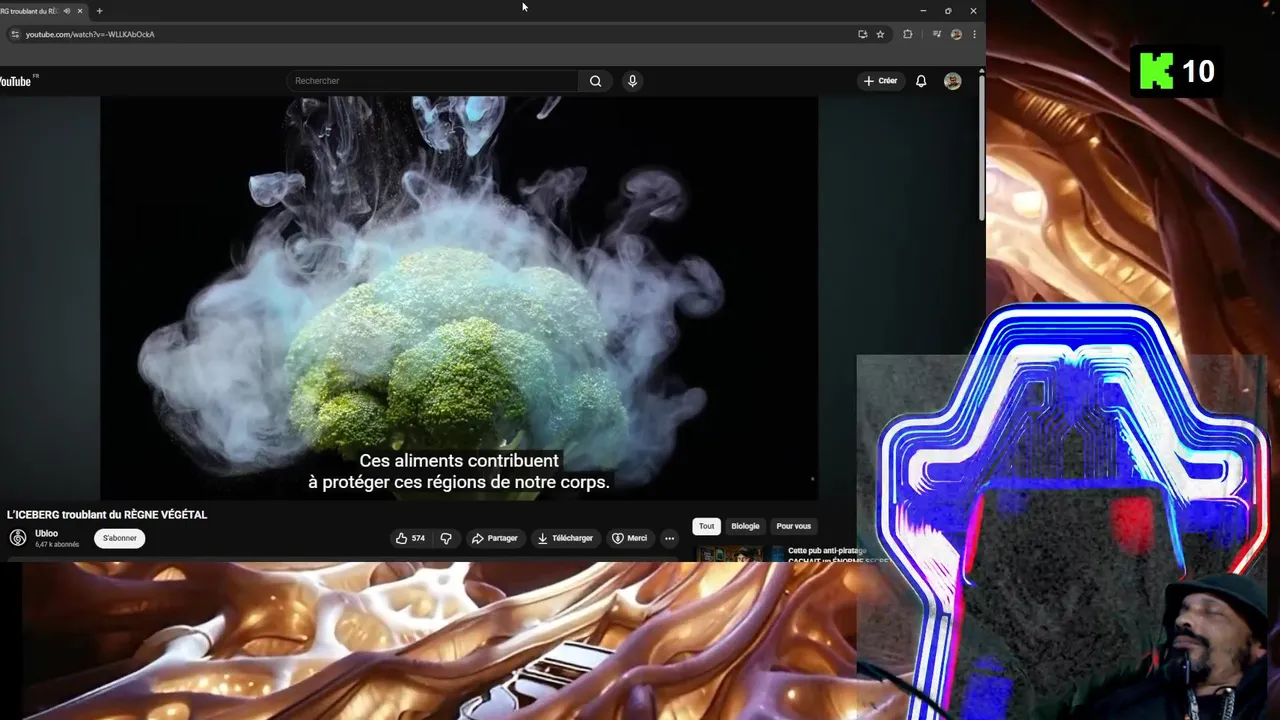Click the install app icon in address bar
Viewport: 1280px width, 720px height.
(x=862, y=34)
